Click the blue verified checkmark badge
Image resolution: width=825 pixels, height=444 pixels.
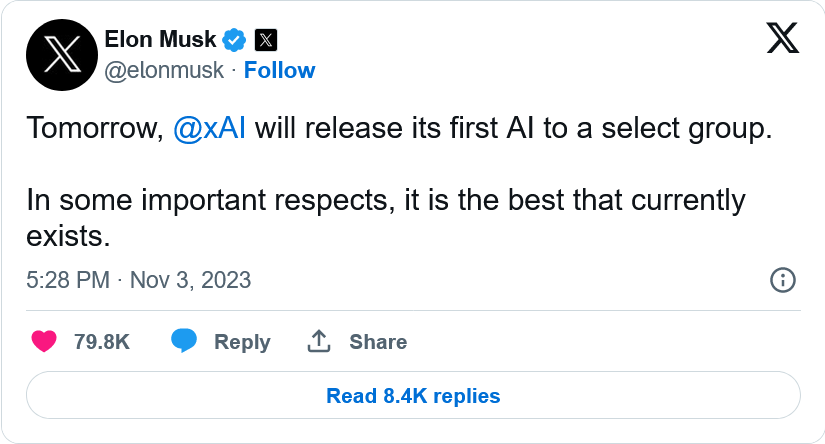coord(235,40)
